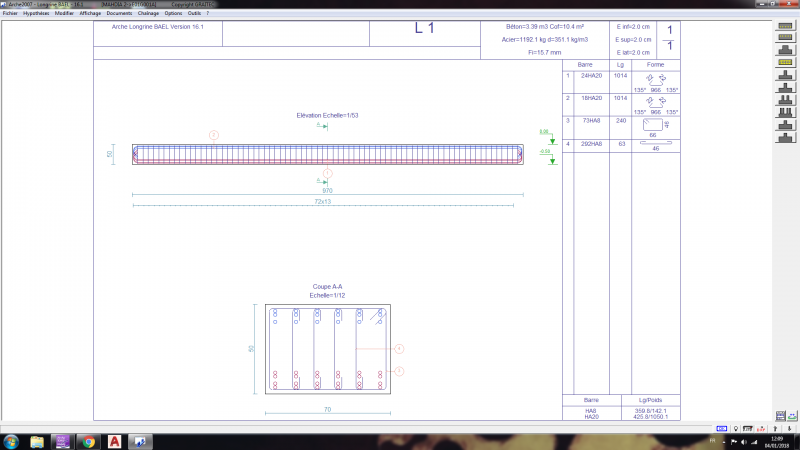800x450 pixels.
Task: Click the volume icon in system tray
Action: (744, 442)
